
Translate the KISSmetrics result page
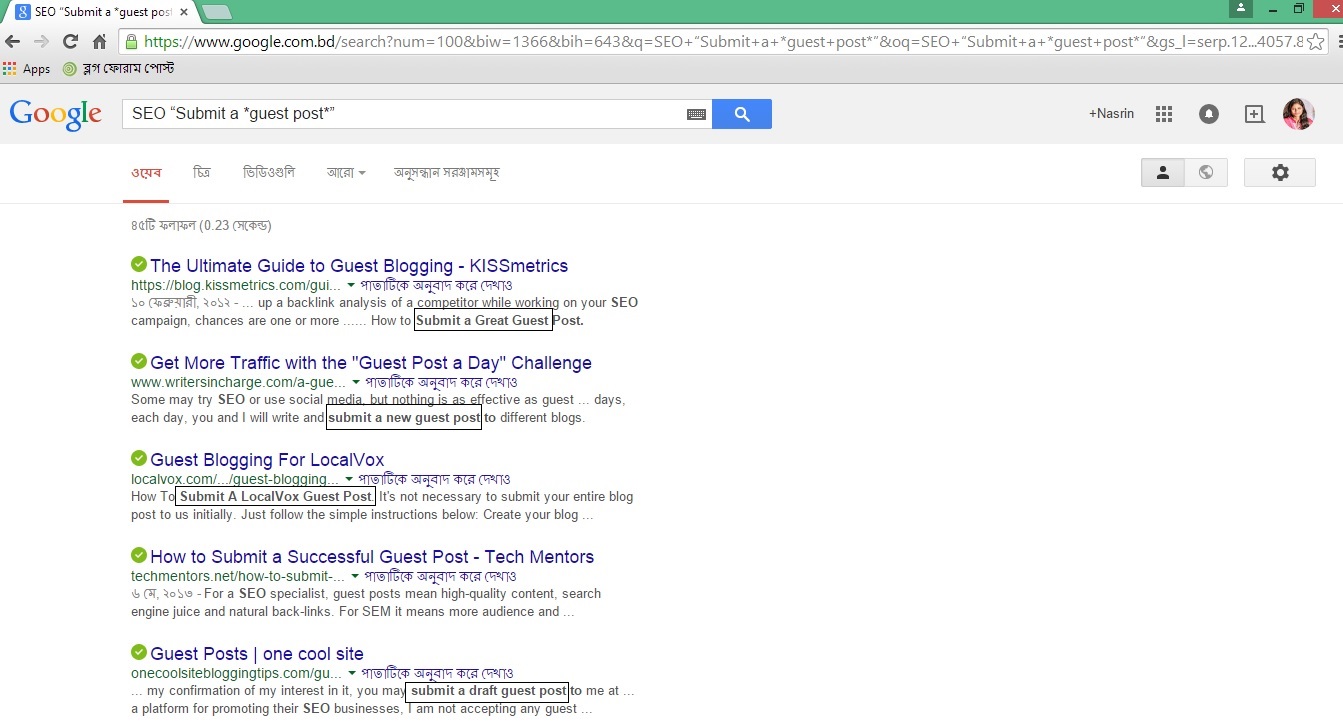pos(437,285)
